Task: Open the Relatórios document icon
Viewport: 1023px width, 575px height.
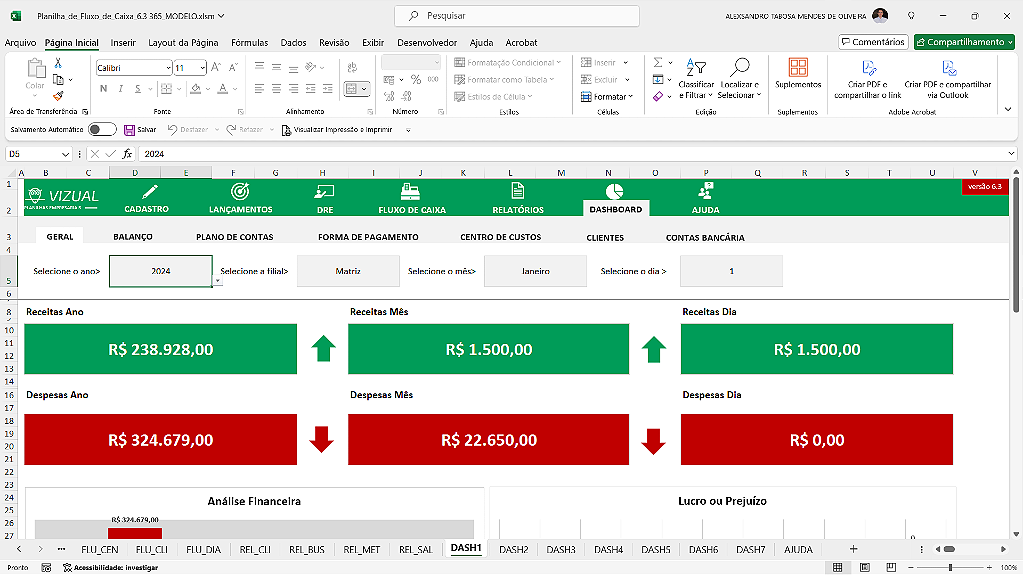Action: (517, 191)
